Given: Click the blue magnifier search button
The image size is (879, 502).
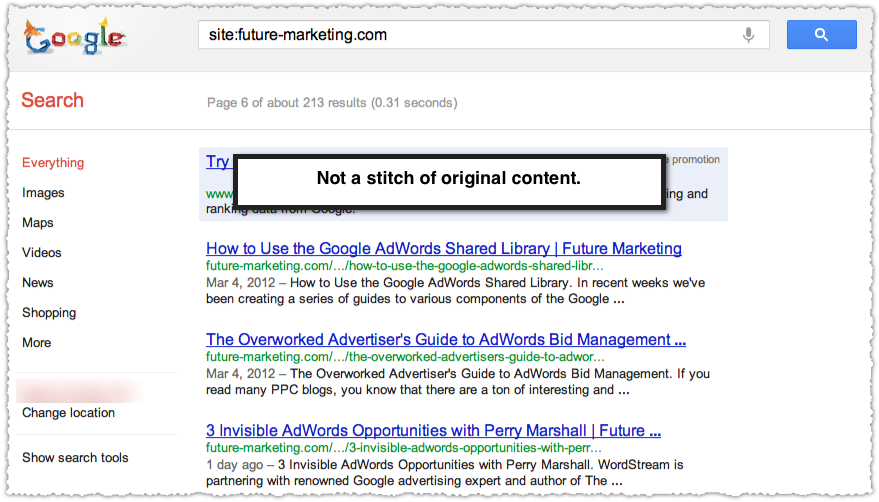Looking at the screenshot, I should tap(821, 35).
